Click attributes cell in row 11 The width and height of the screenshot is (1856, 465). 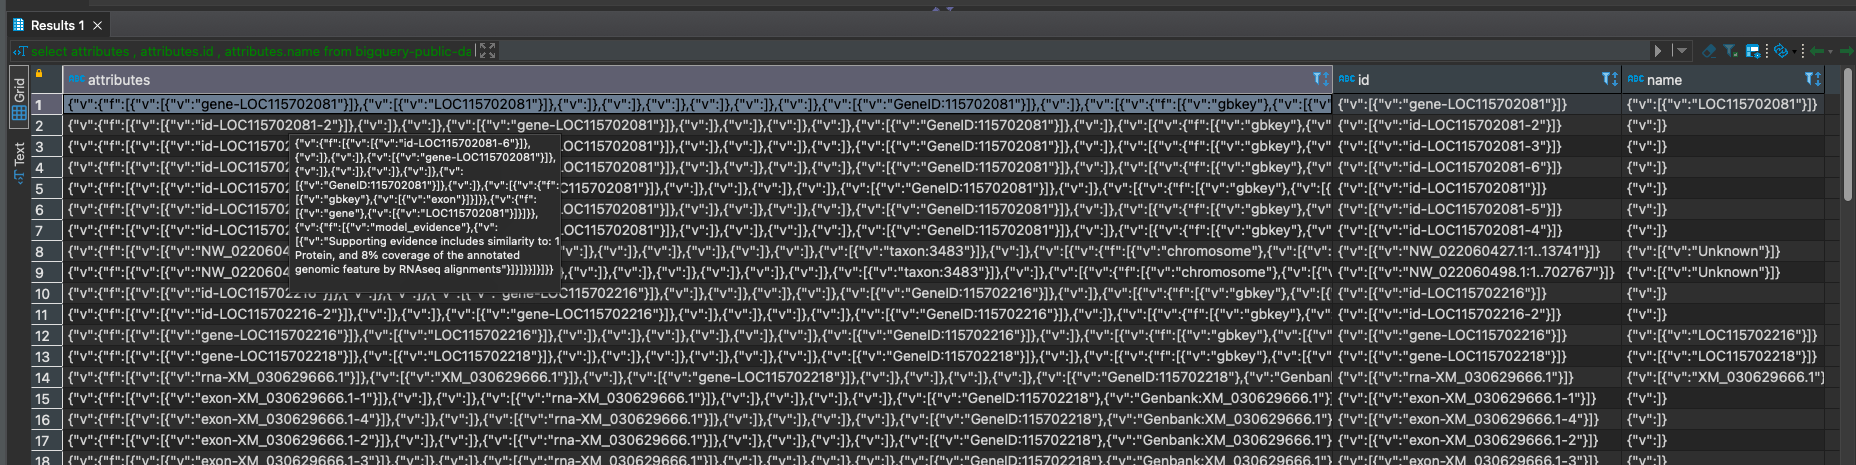point(697,314)
